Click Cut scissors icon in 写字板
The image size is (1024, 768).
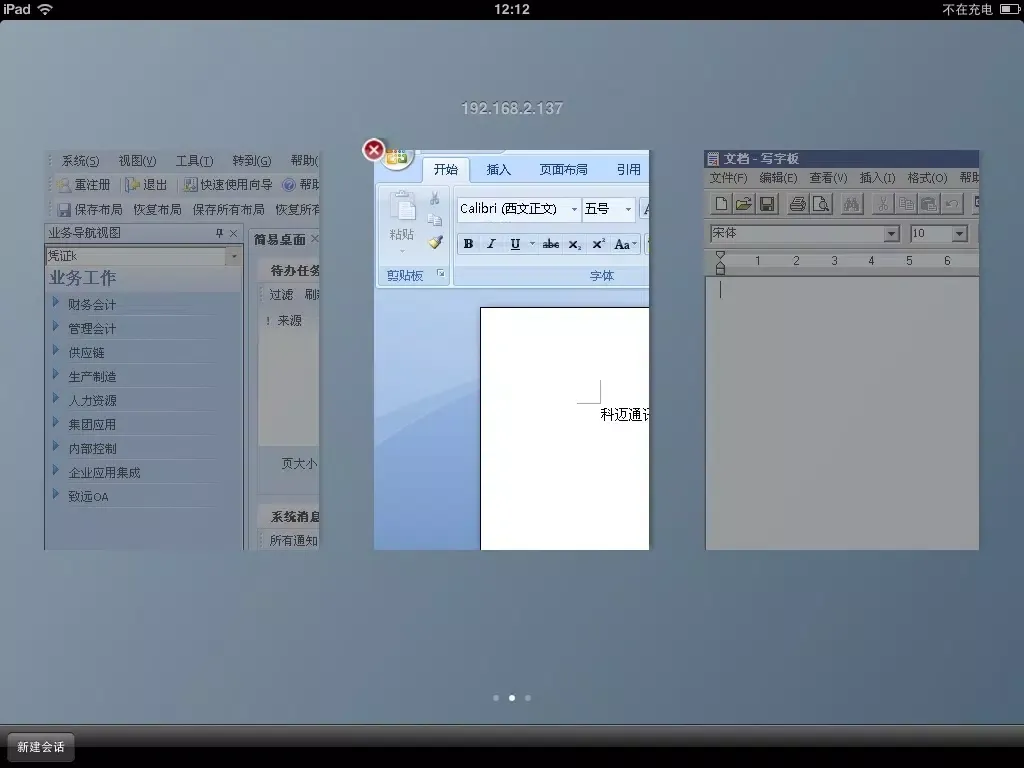coord(882,204)
